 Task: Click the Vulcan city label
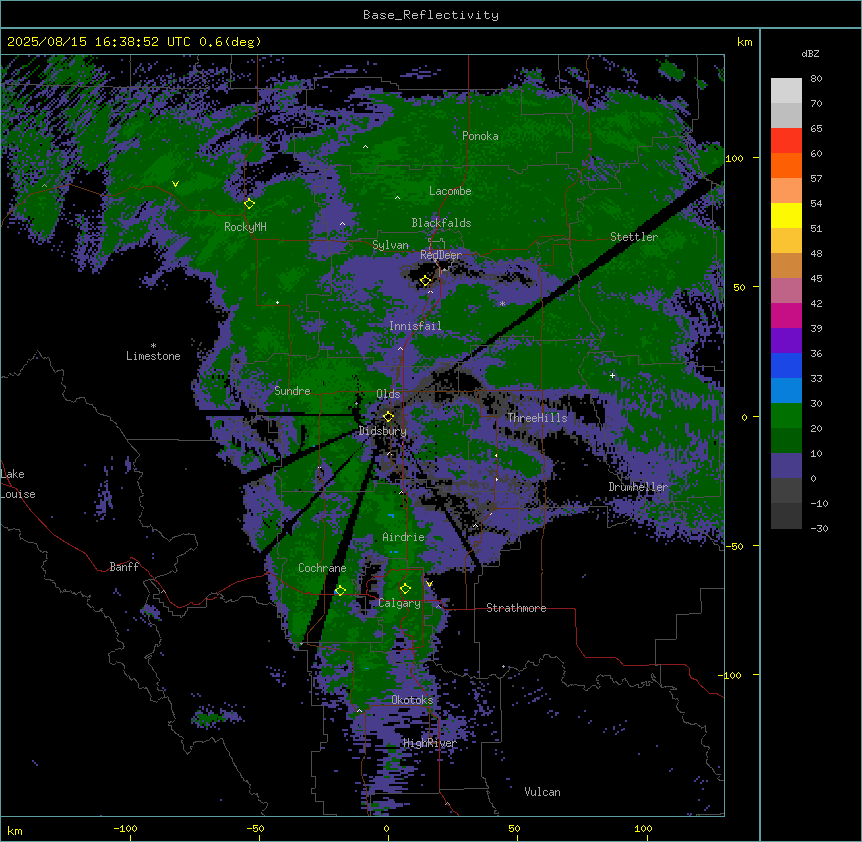click(x=543, y=792)
